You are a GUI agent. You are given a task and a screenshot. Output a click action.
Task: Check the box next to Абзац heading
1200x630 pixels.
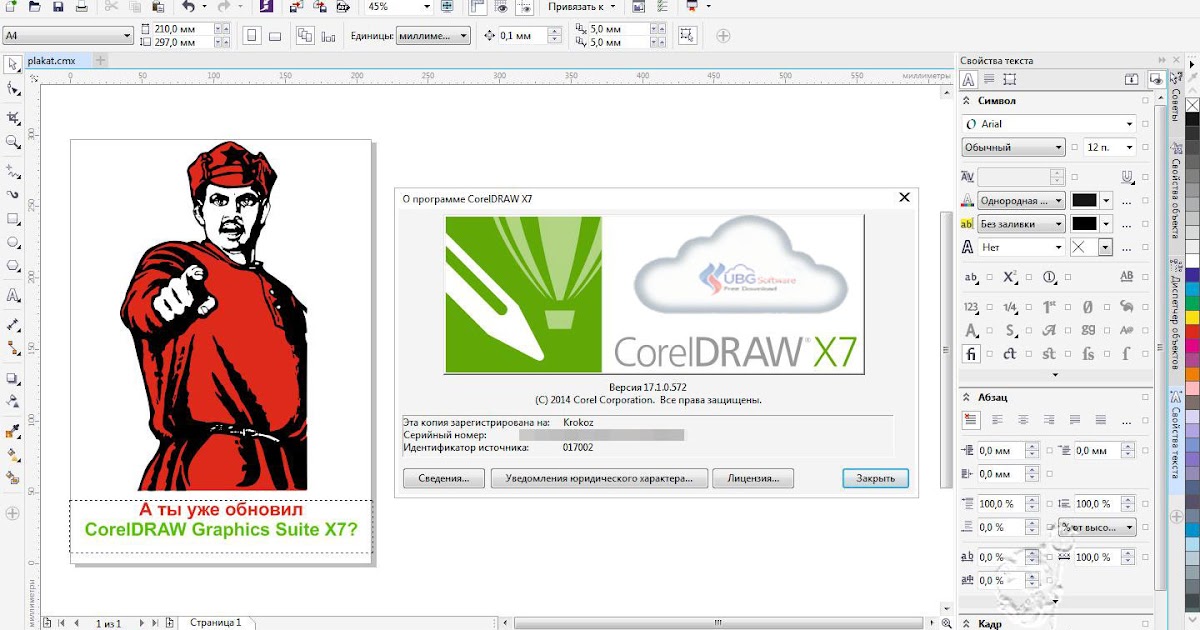coord(1145,396)
